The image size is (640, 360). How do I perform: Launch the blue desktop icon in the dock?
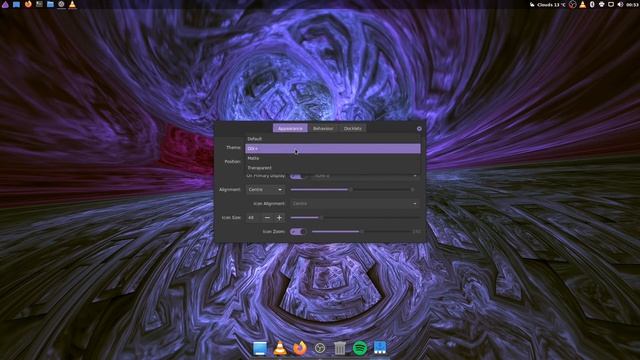click(x=260, y=348)
